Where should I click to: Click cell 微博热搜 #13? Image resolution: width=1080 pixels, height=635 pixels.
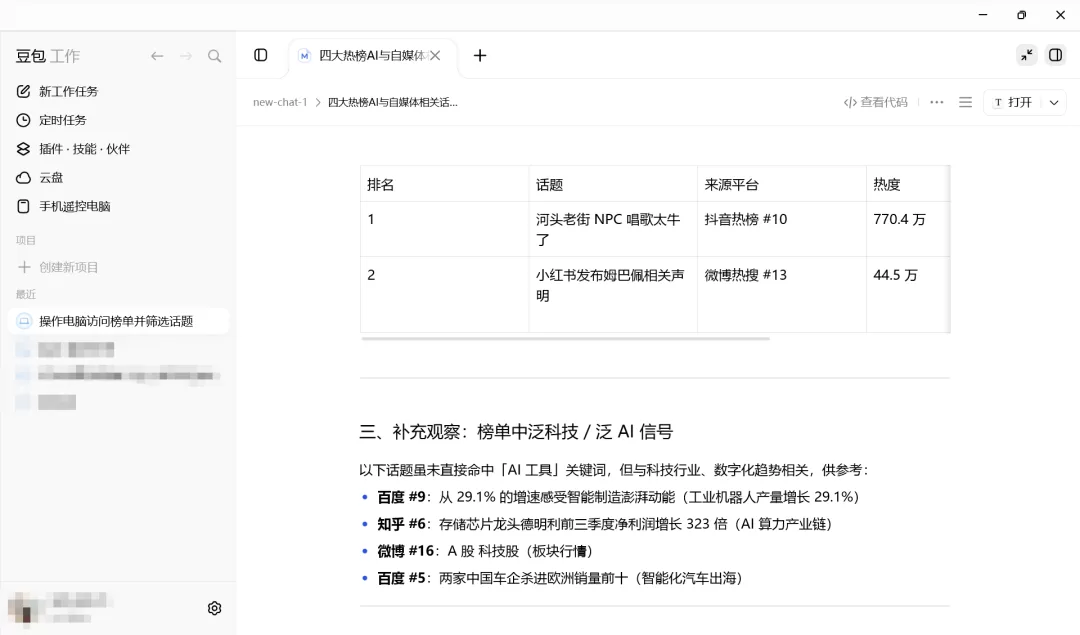click(x=782, y=295)
